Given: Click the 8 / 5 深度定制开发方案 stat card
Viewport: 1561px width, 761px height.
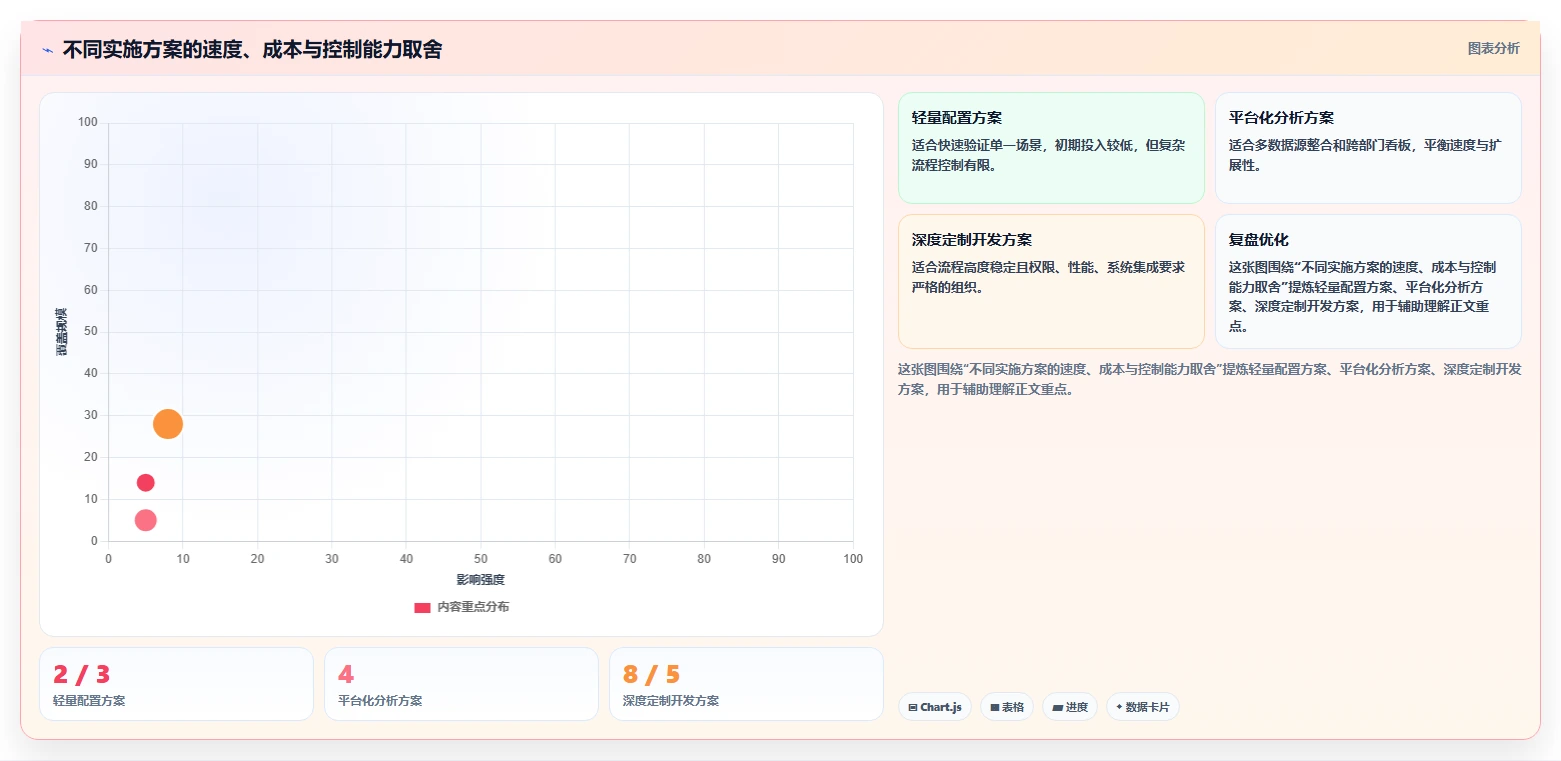Looking at the screenshot, I should point(746,684).
